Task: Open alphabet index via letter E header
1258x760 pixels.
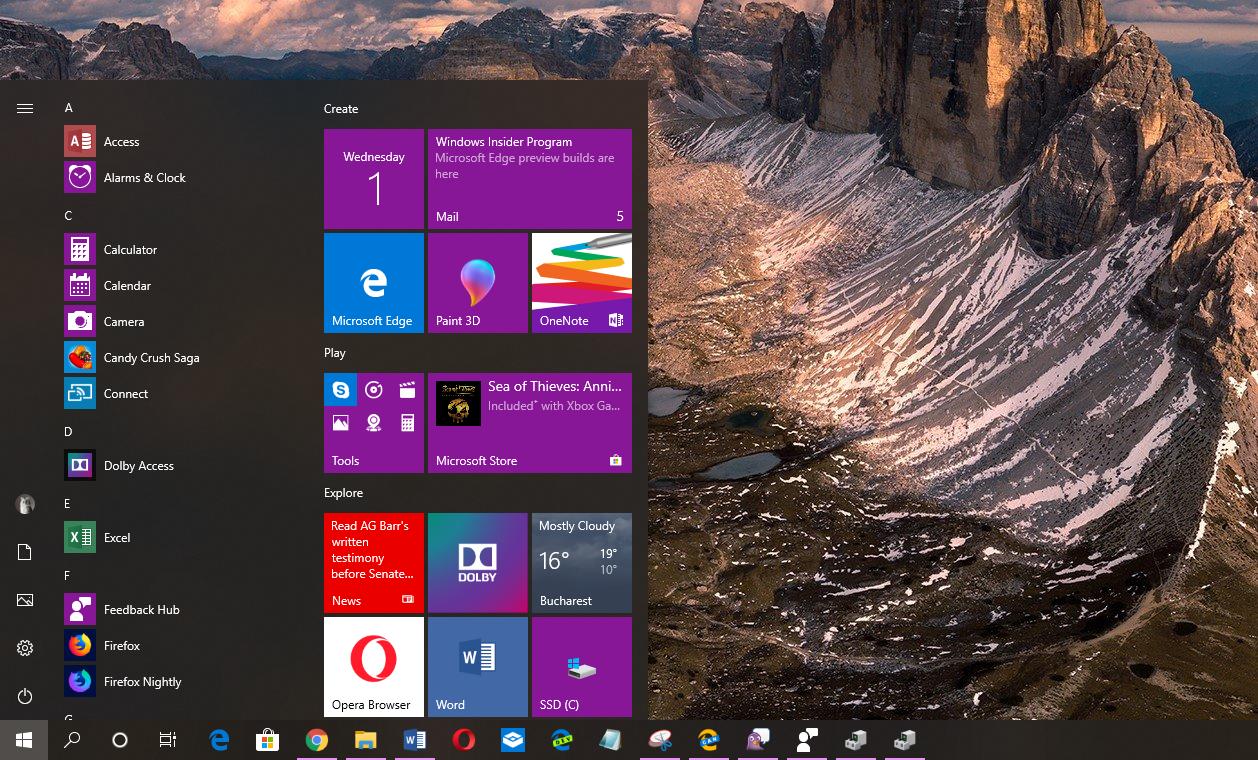Action: click(x=68, y=504)
